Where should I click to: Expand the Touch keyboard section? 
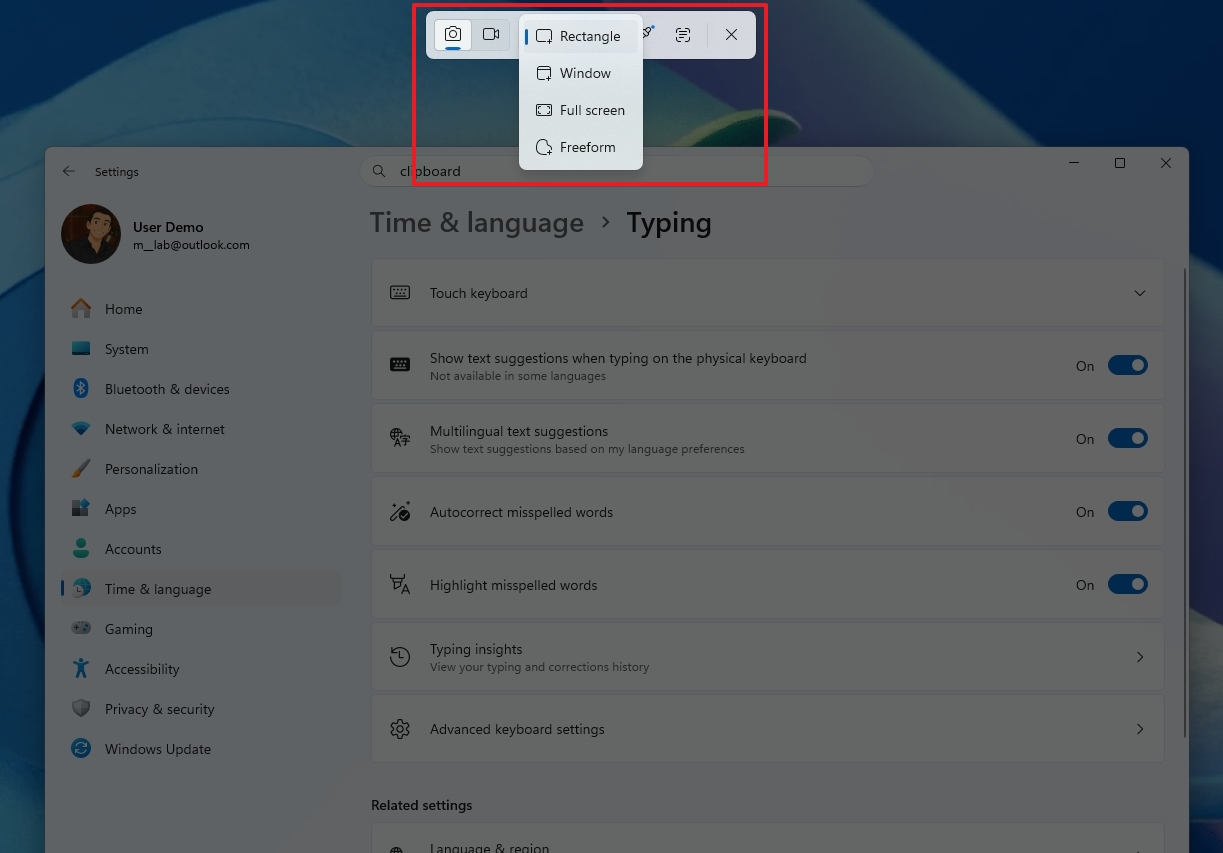point(1139,292)
